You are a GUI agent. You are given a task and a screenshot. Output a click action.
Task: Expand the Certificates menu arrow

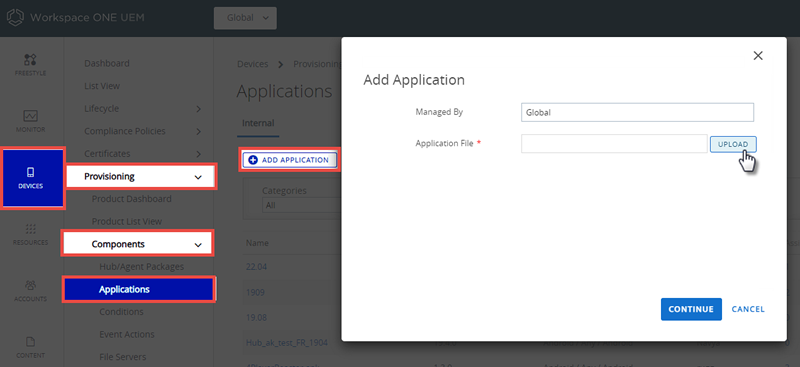(198, 154)
